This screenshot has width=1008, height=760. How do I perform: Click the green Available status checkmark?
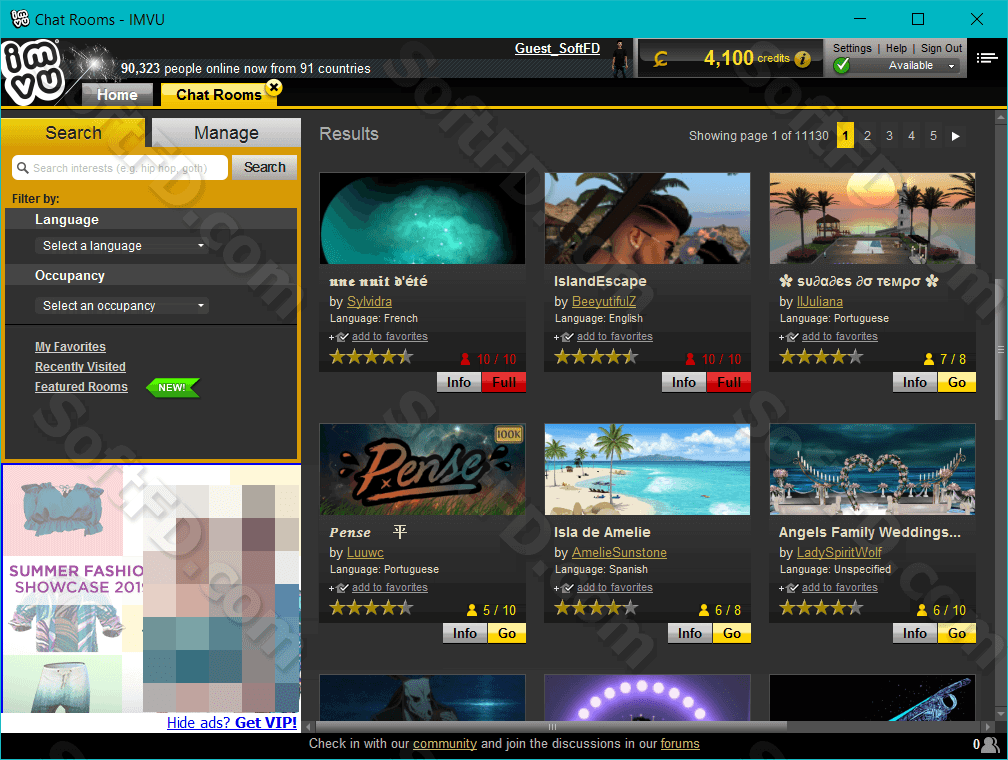point(842,66)
